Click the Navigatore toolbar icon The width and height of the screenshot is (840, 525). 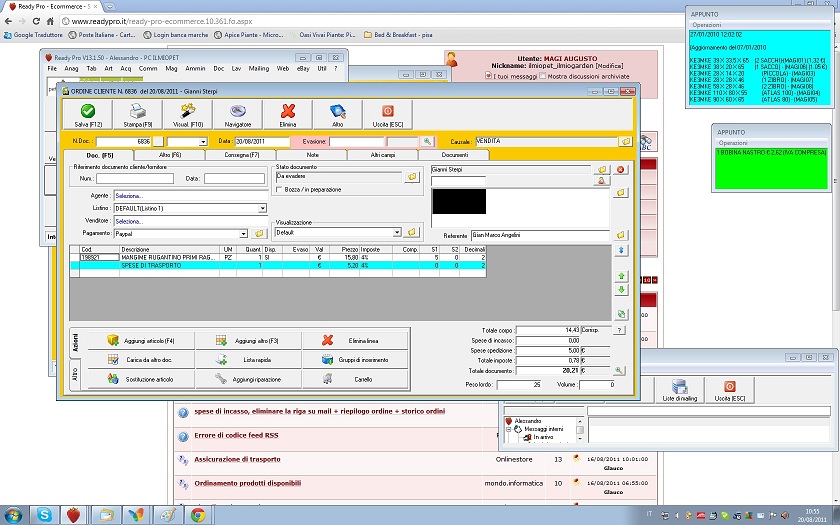[238, 111]
